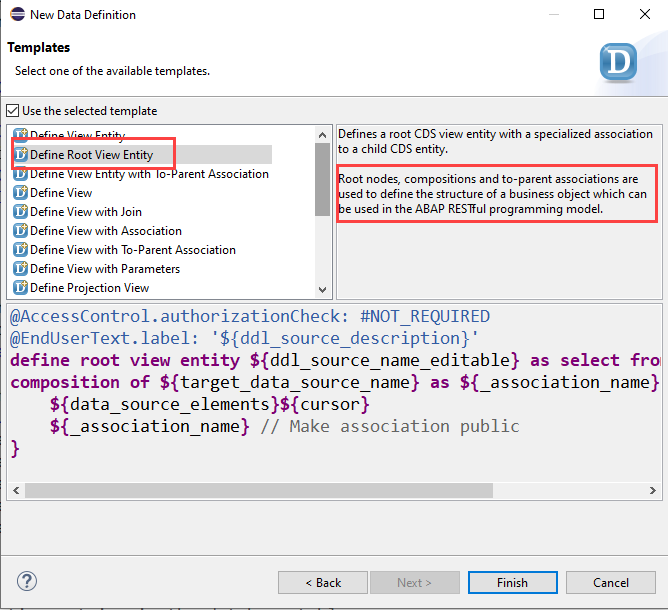Close the New Data Definition window

click(x=645, y=14)
